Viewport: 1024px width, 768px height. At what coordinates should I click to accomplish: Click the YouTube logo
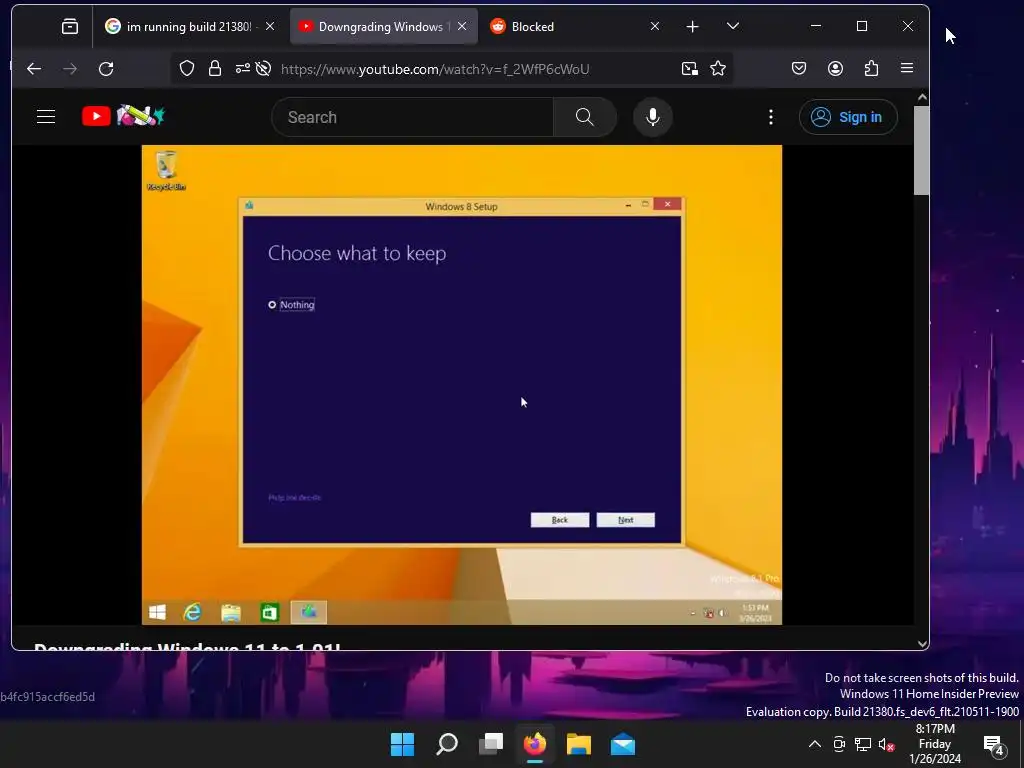123,116
